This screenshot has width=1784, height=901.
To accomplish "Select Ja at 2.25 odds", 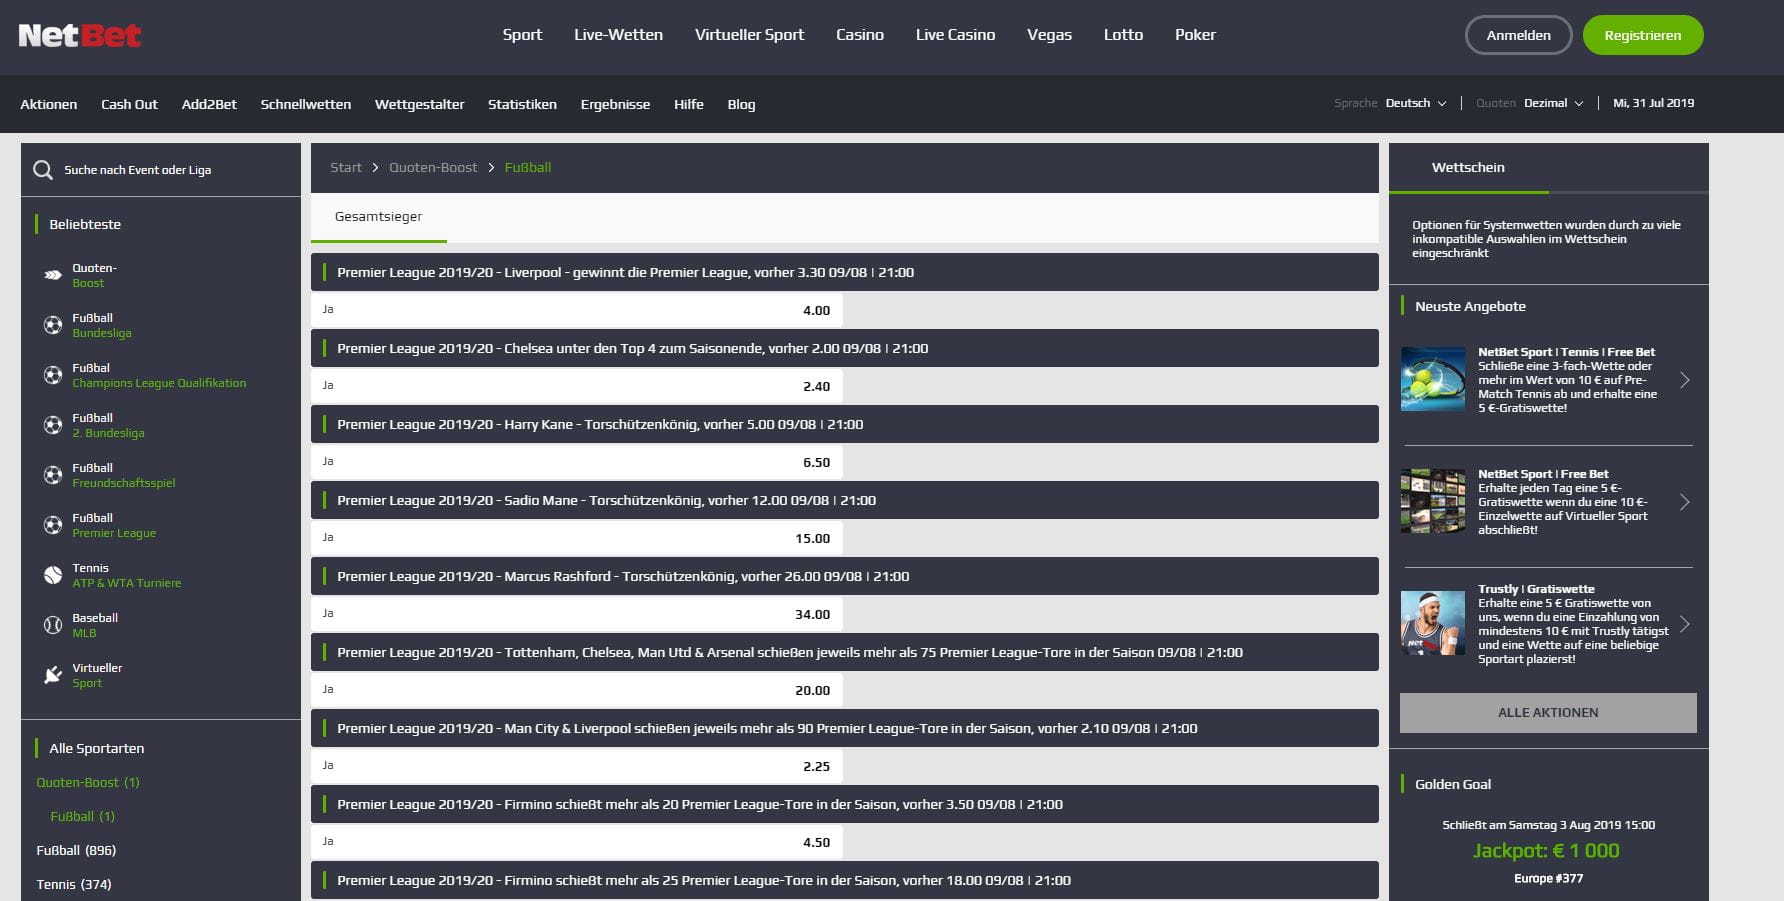I will click(577, 766).
